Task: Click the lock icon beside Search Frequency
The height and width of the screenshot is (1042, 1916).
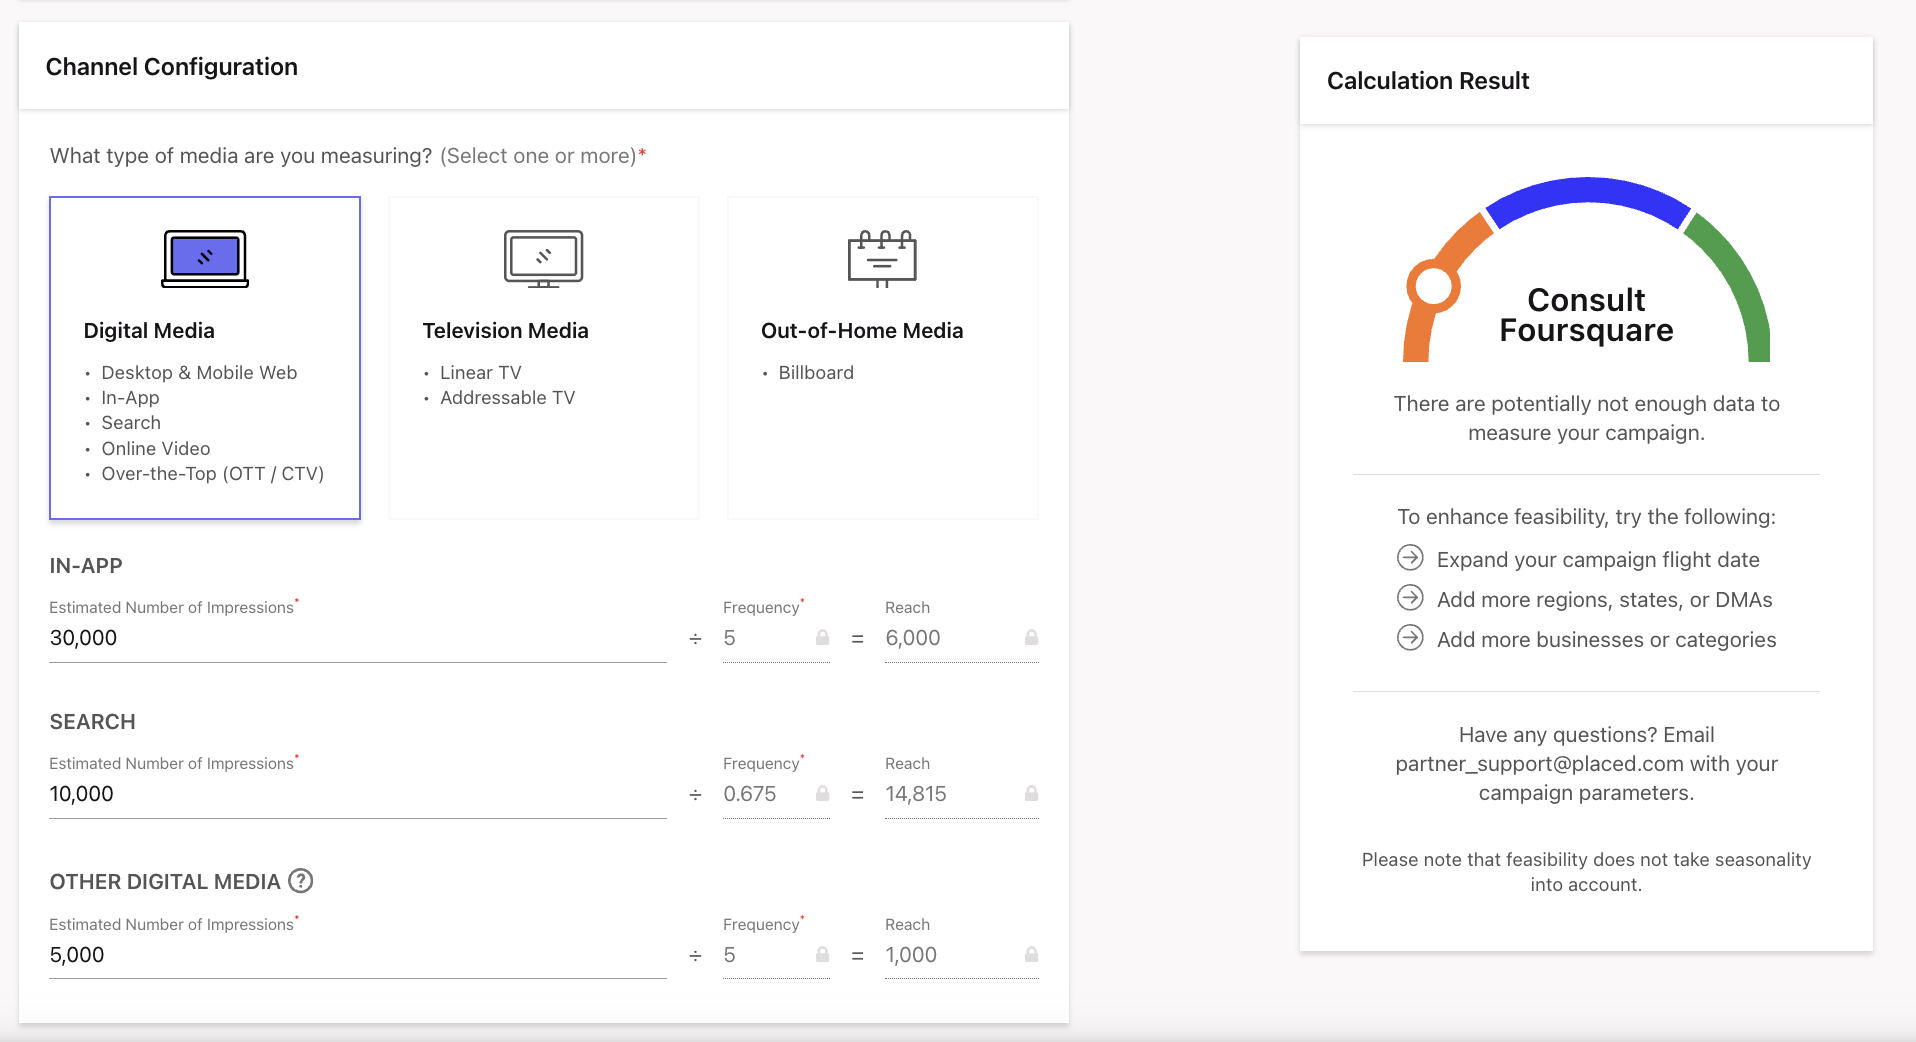Action: coord(822,794)
